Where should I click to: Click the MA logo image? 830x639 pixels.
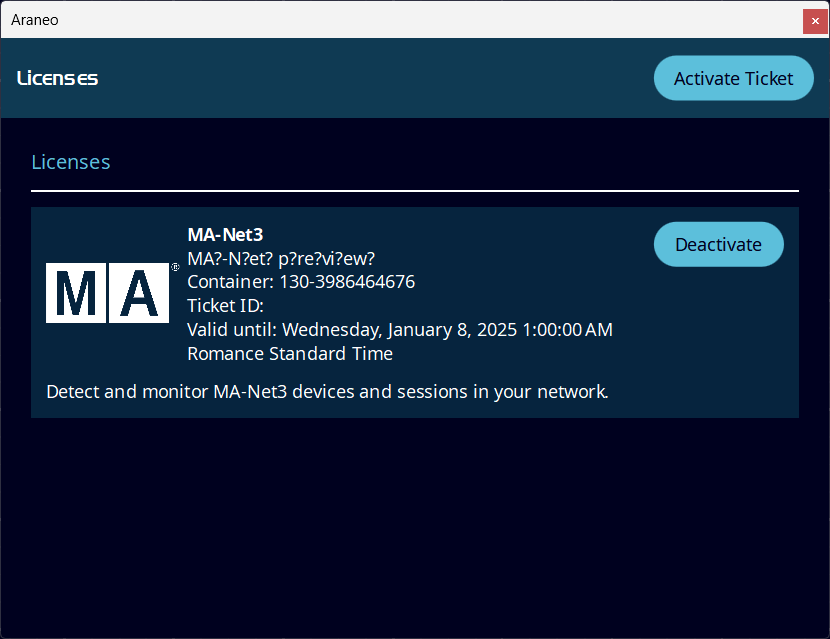click(x=107, y=293)
